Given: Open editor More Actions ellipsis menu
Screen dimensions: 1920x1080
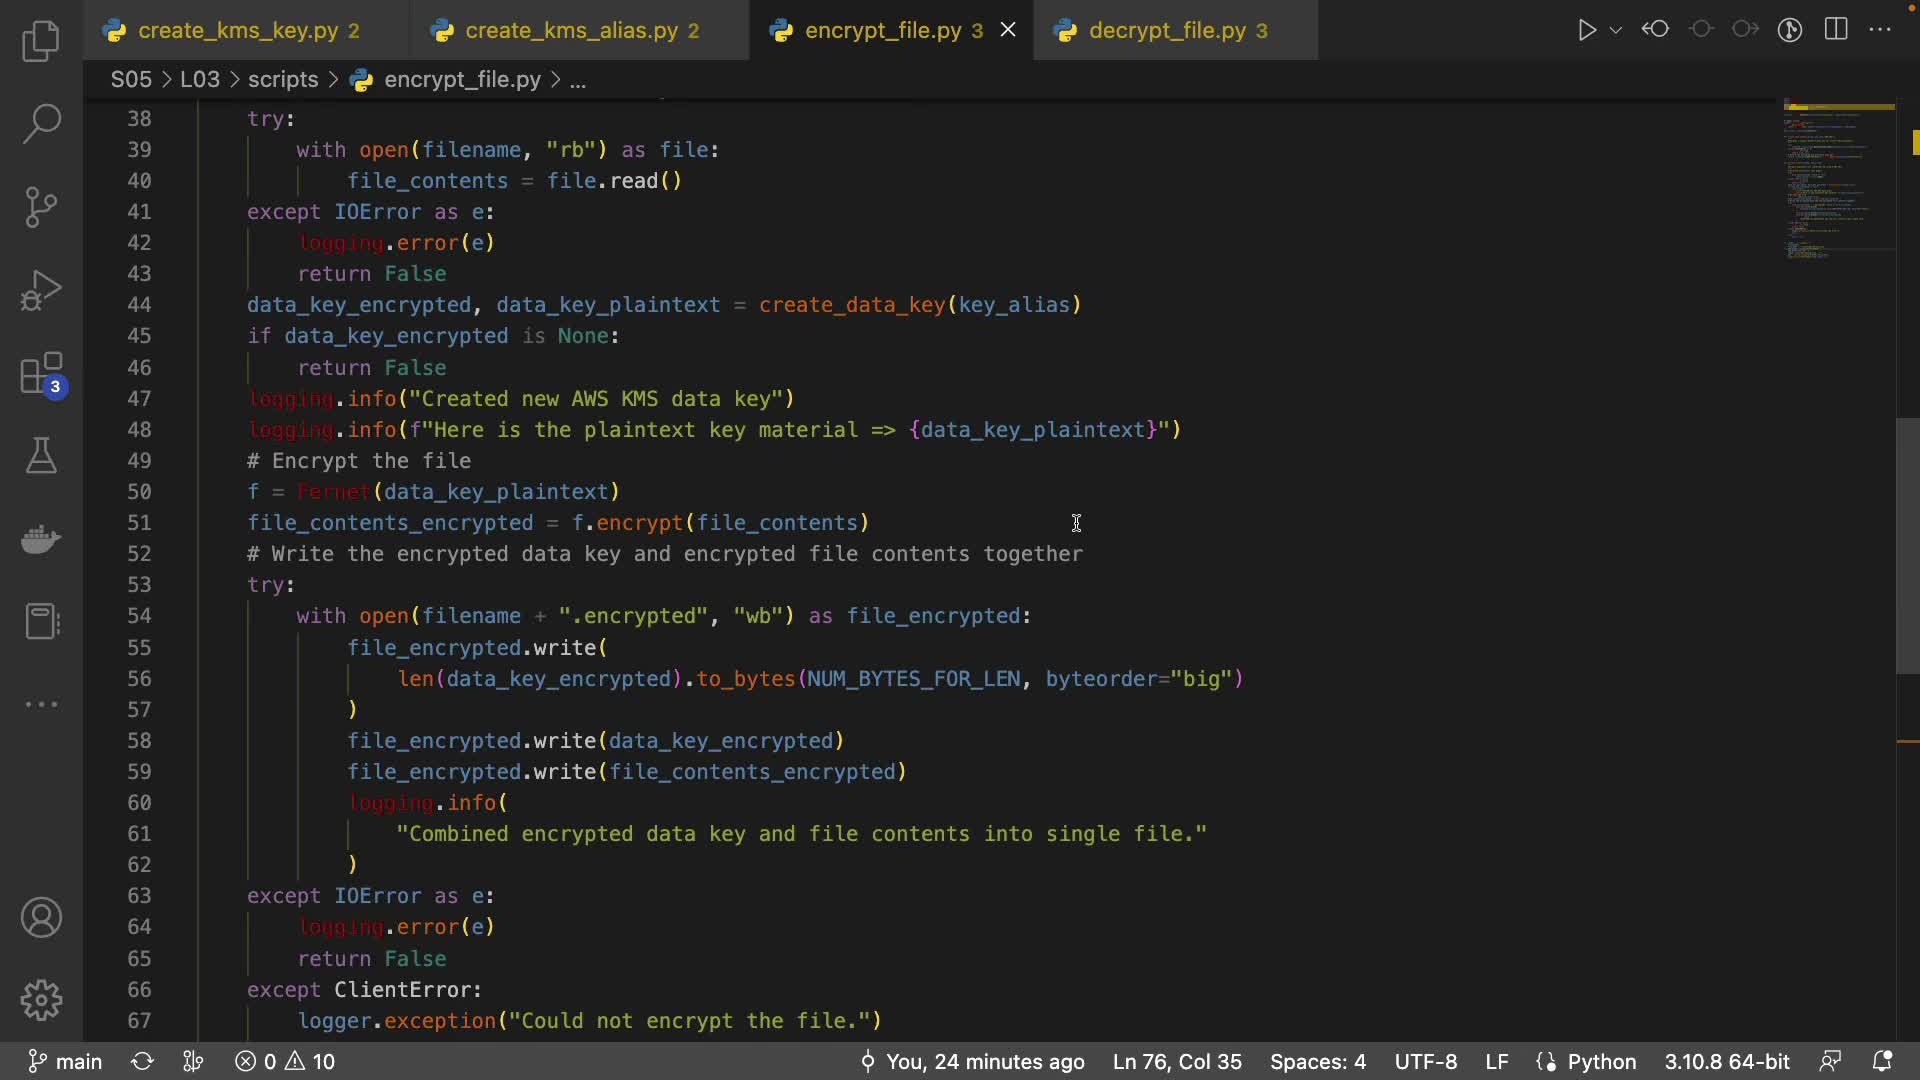Looking at the screenshot, I should (x=1881, y=30).
